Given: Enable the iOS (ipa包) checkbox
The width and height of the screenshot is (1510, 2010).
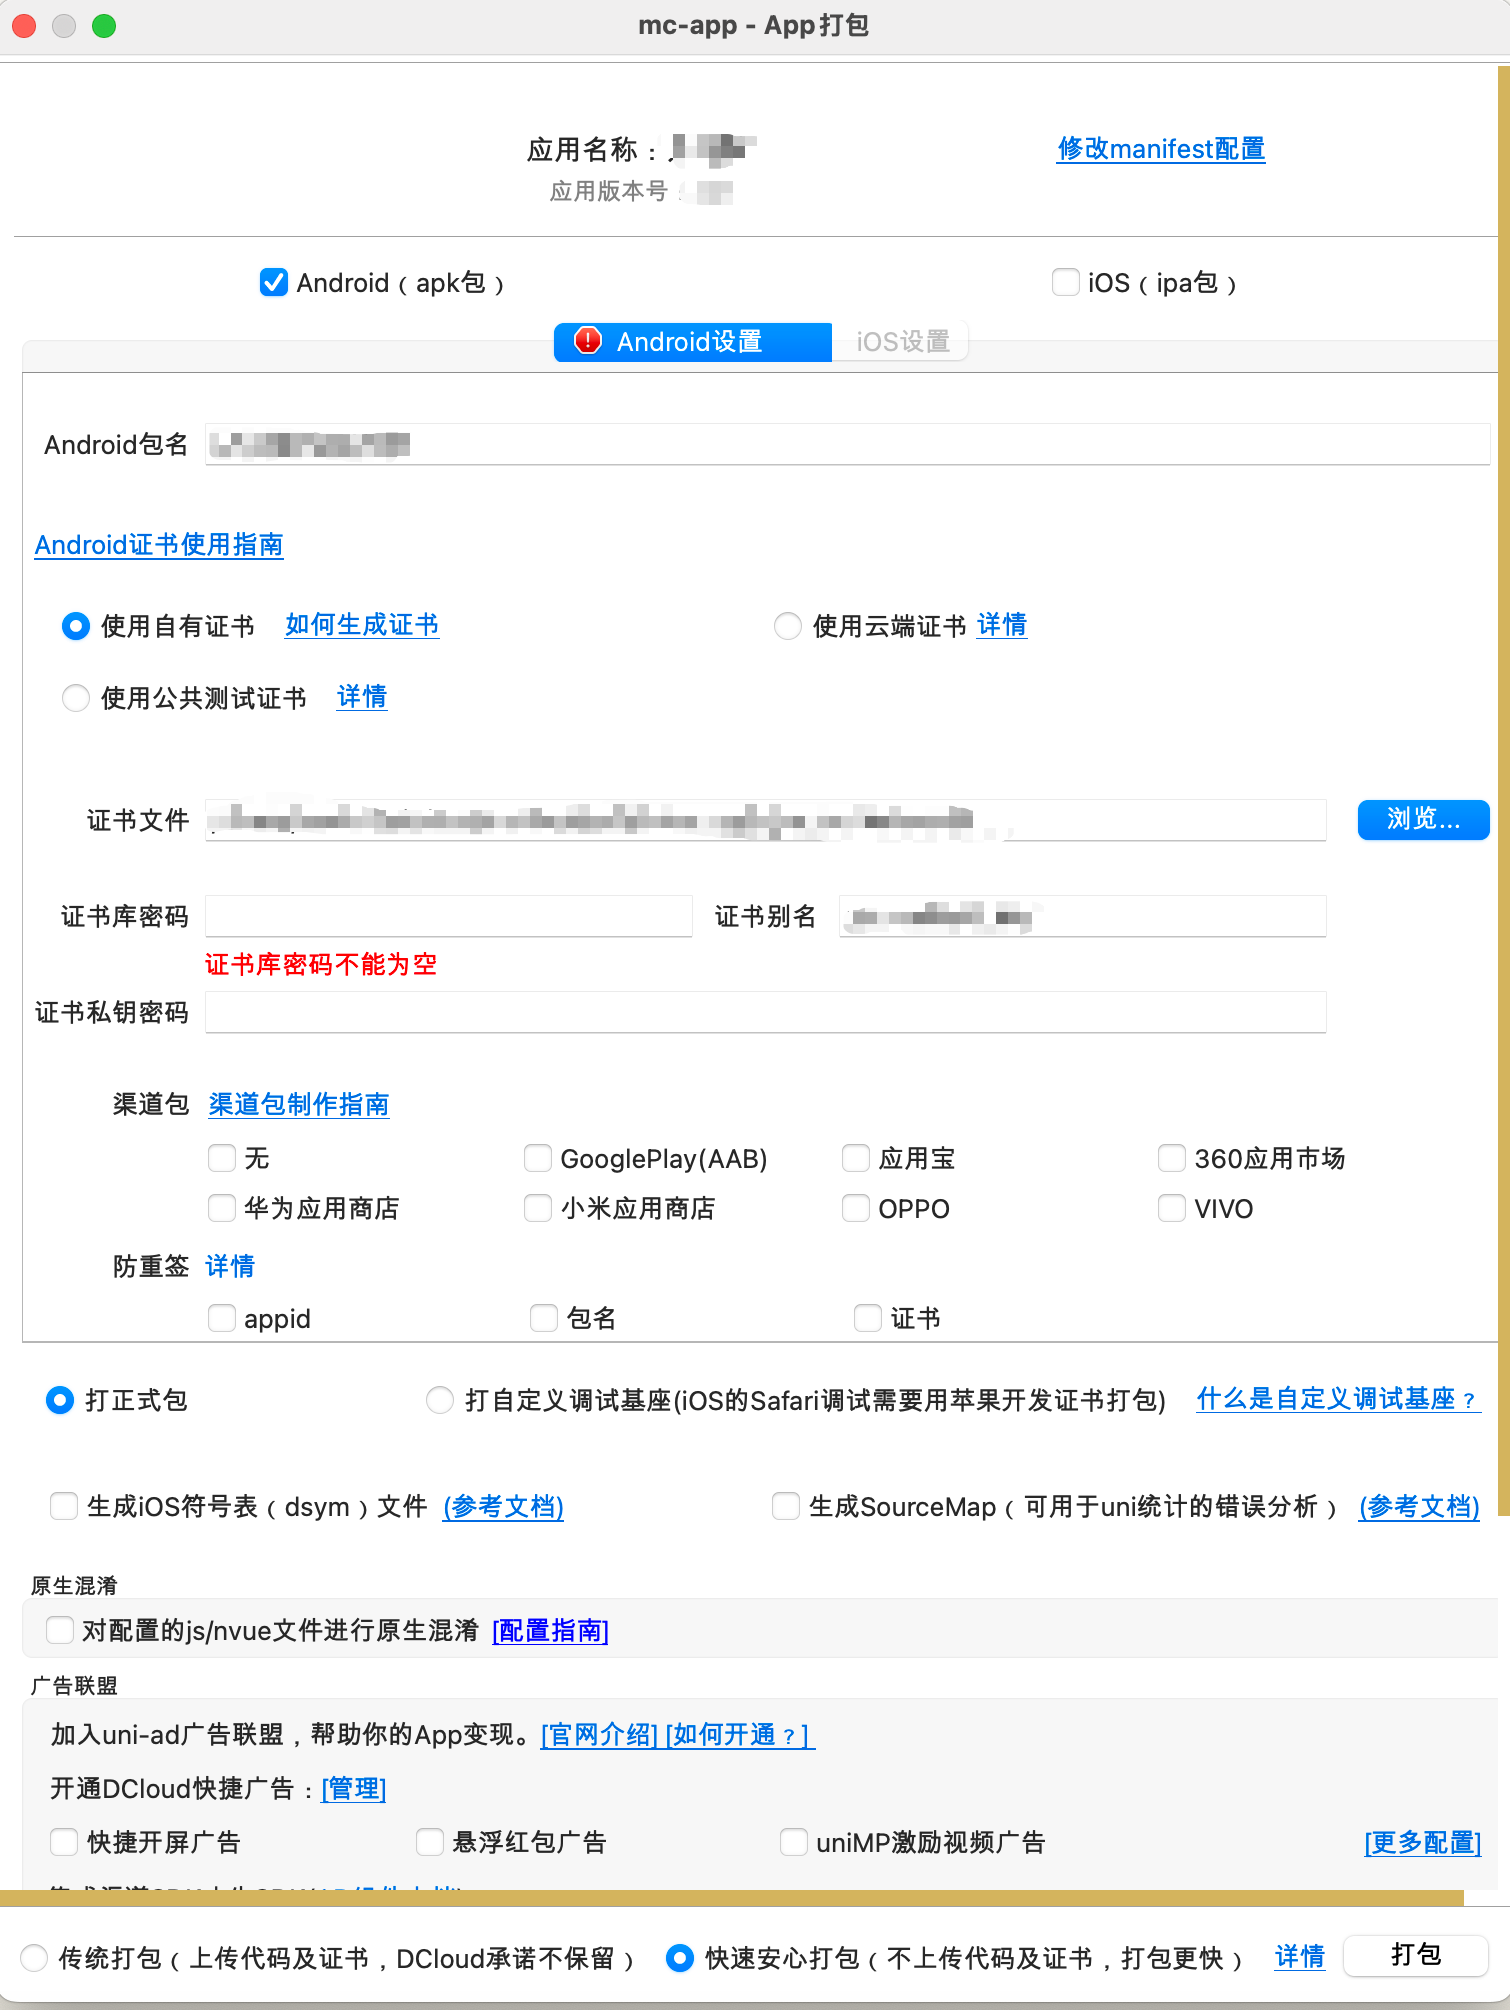Looking at the screenshot, I should (x=1065, y=282).
